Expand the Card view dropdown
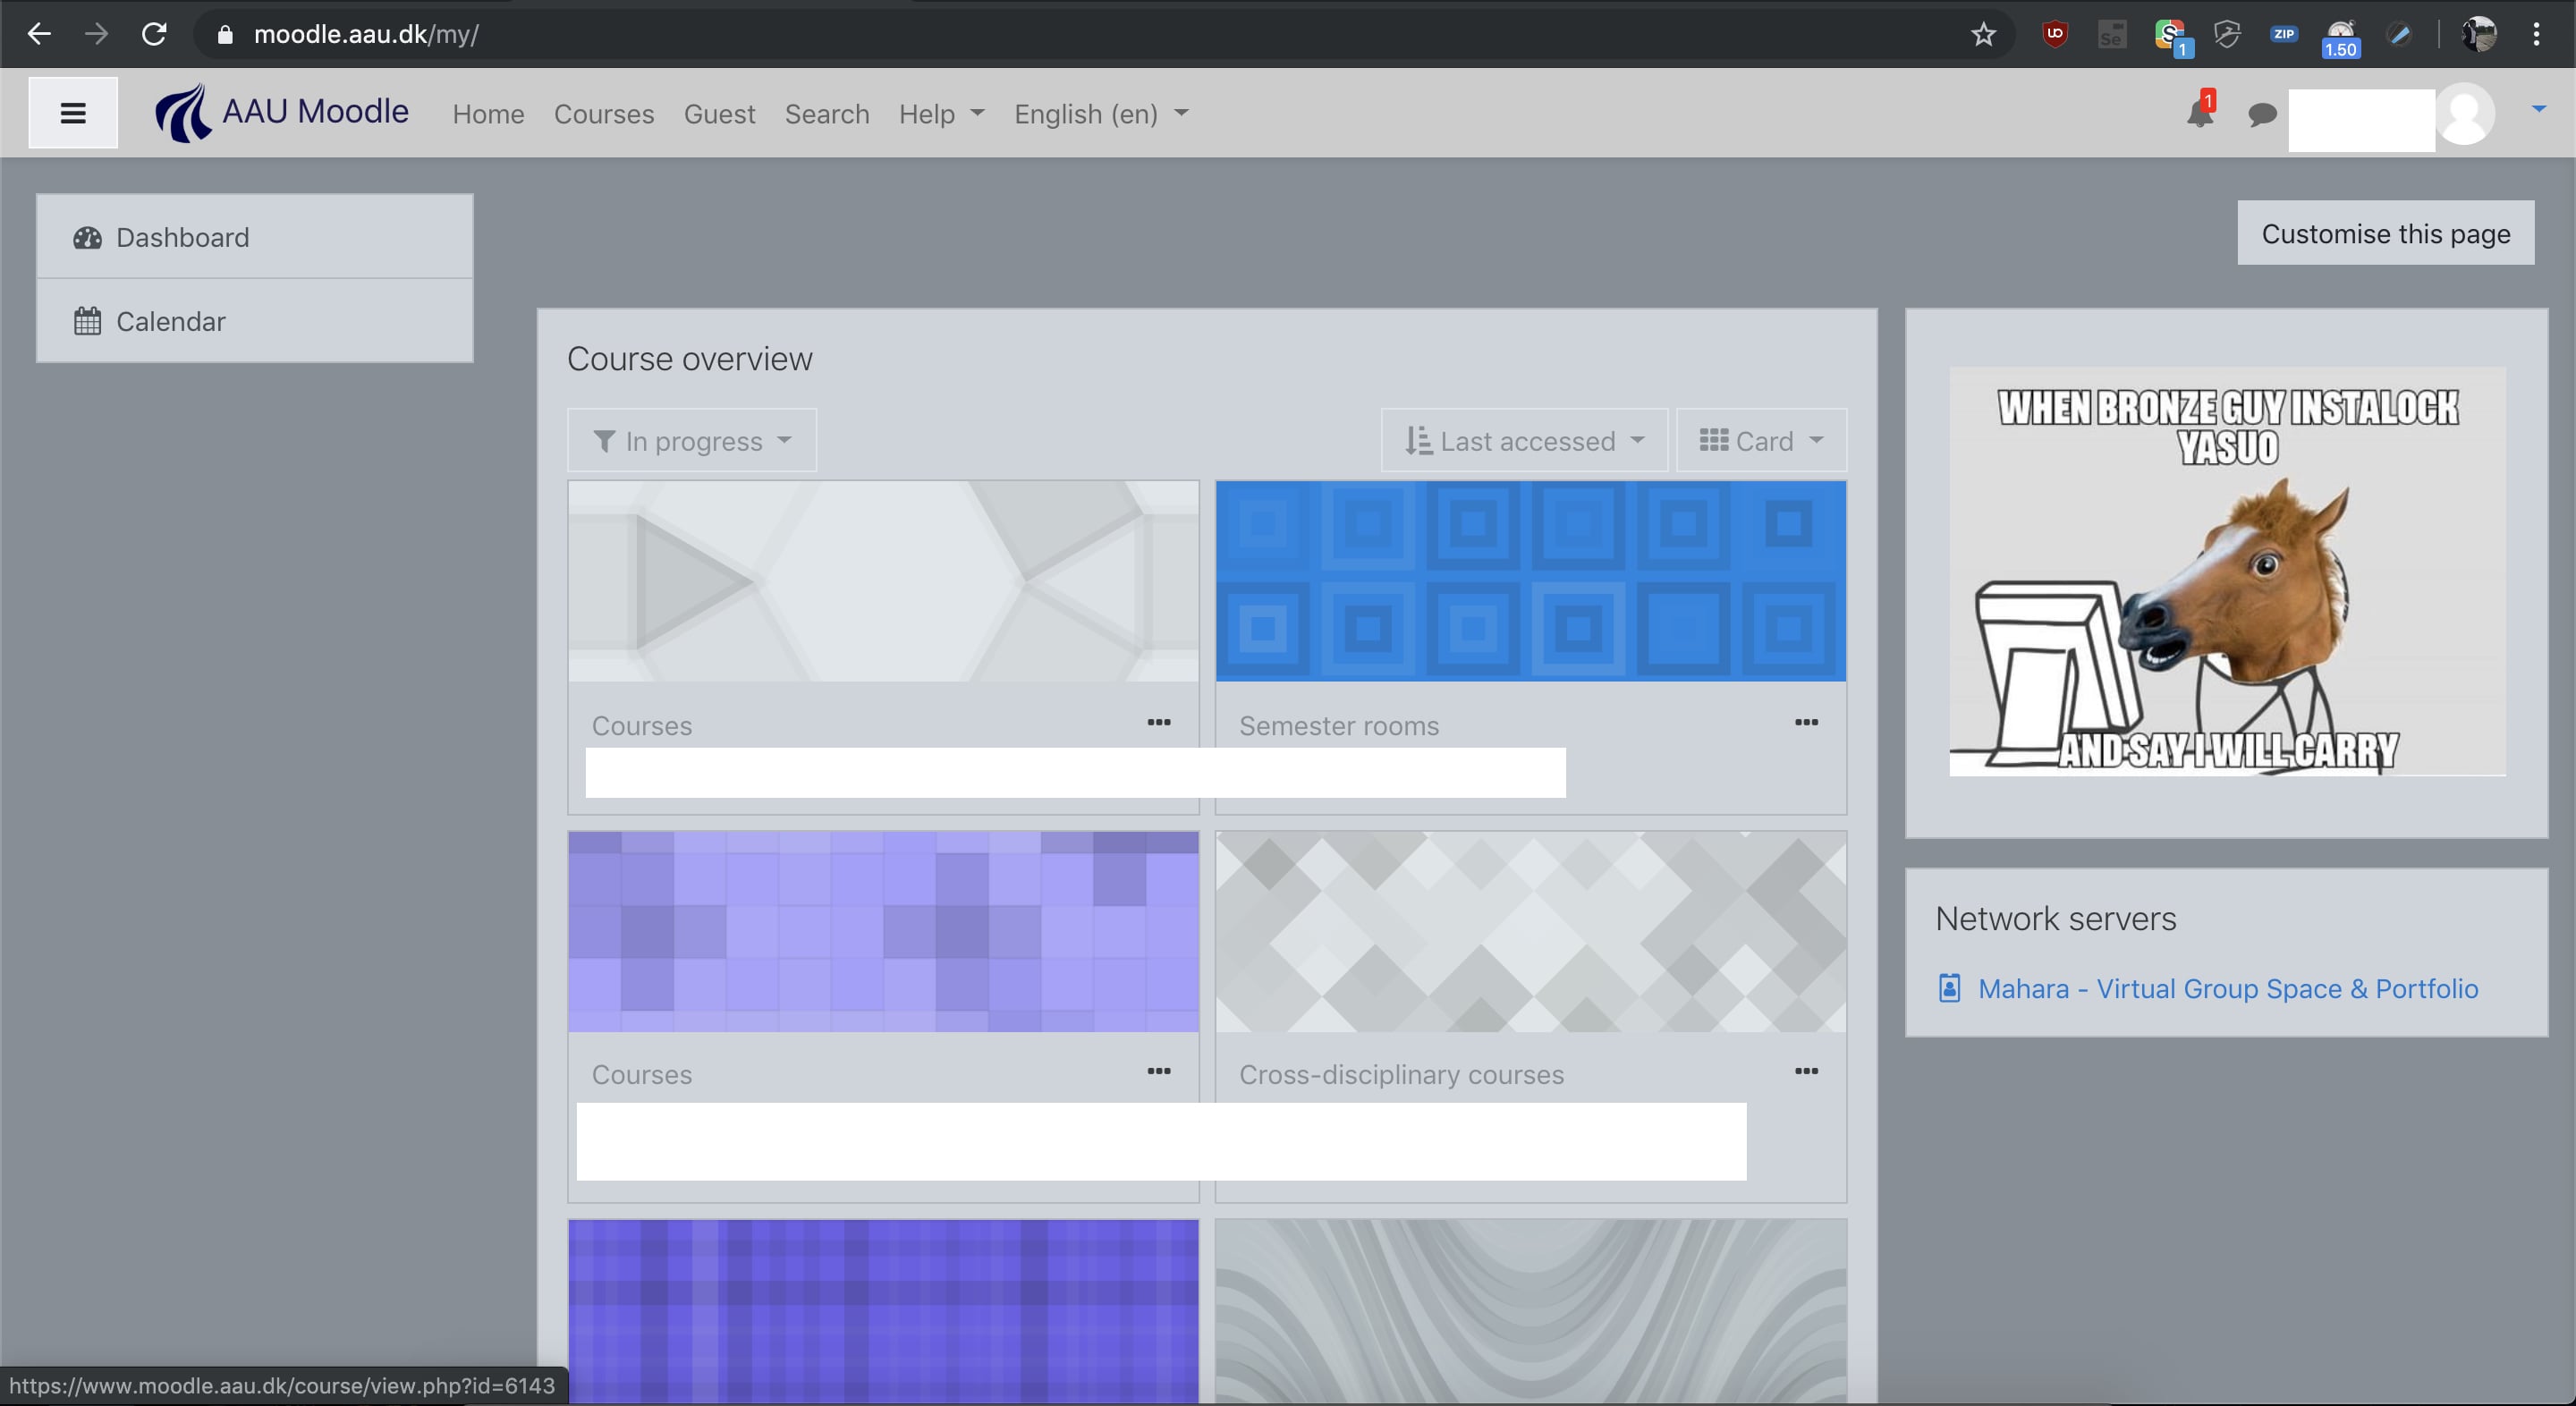Image resolution: width=2576 pixels, height=1406 pixels. pyautogui.click(x=1761, y=441)
